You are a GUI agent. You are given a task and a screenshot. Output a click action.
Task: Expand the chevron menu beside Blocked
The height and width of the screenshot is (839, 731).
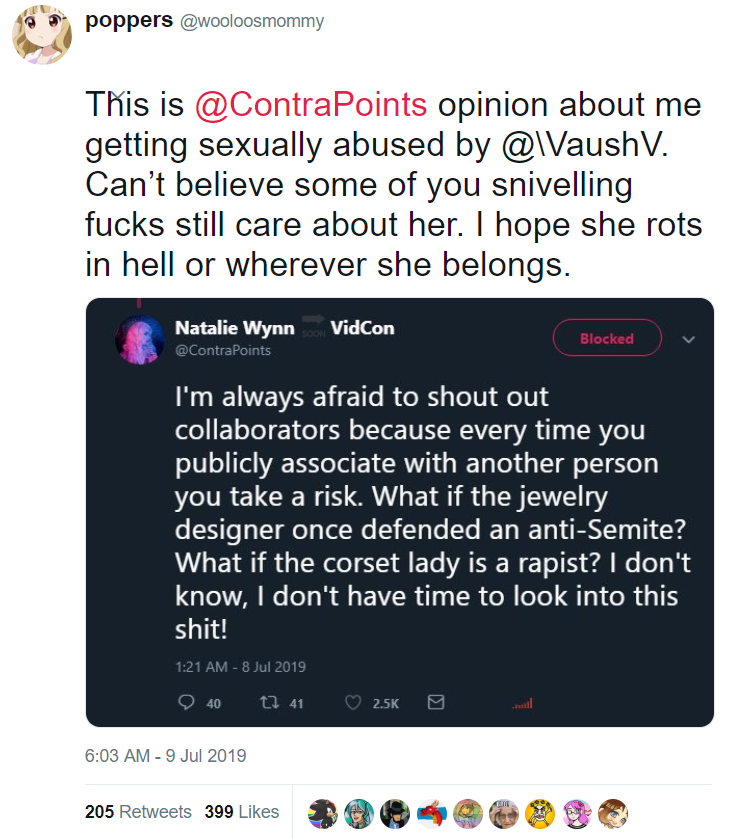(689, 339)
